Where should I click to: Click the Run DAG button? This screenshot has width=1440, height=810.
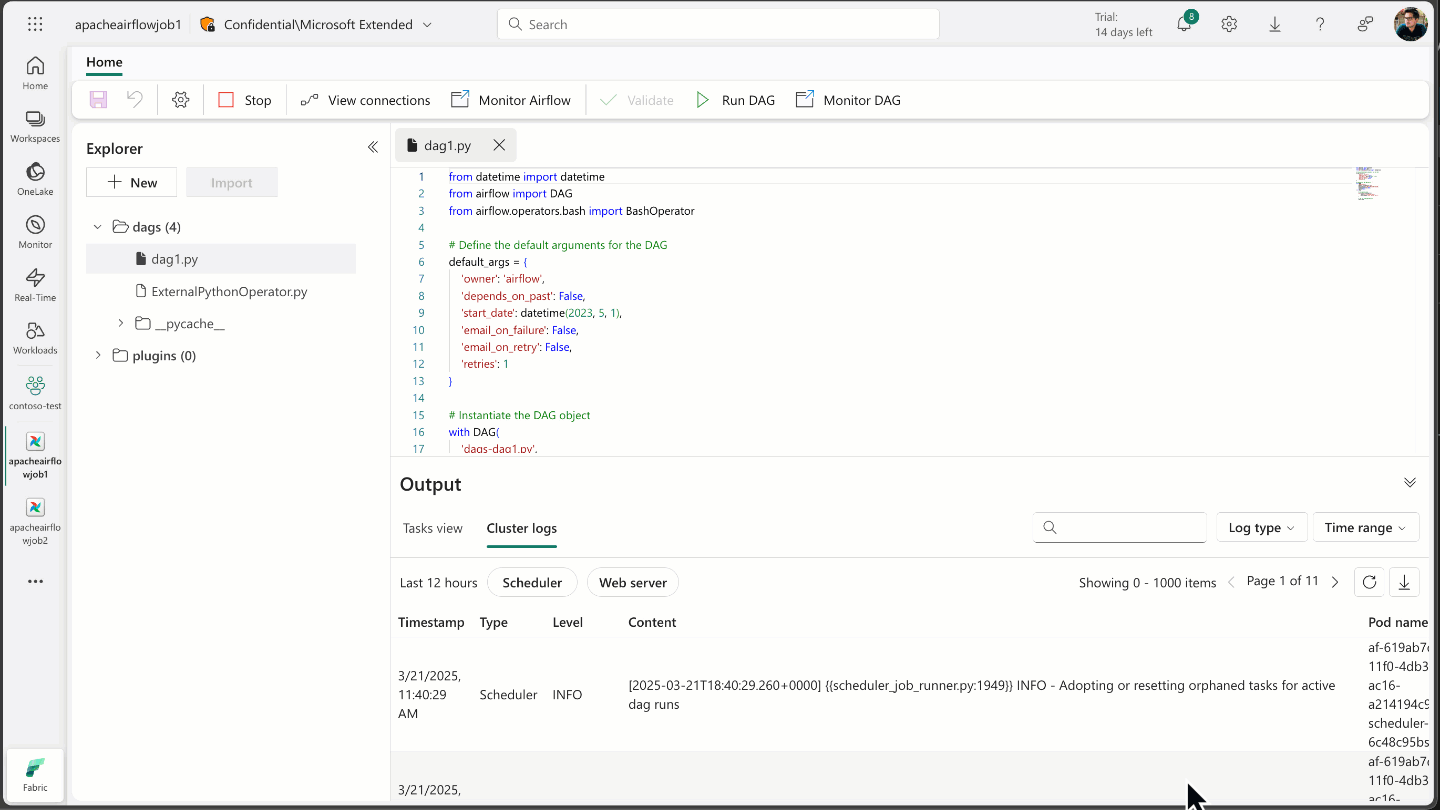pyautogui.click(x=735, y=100)
